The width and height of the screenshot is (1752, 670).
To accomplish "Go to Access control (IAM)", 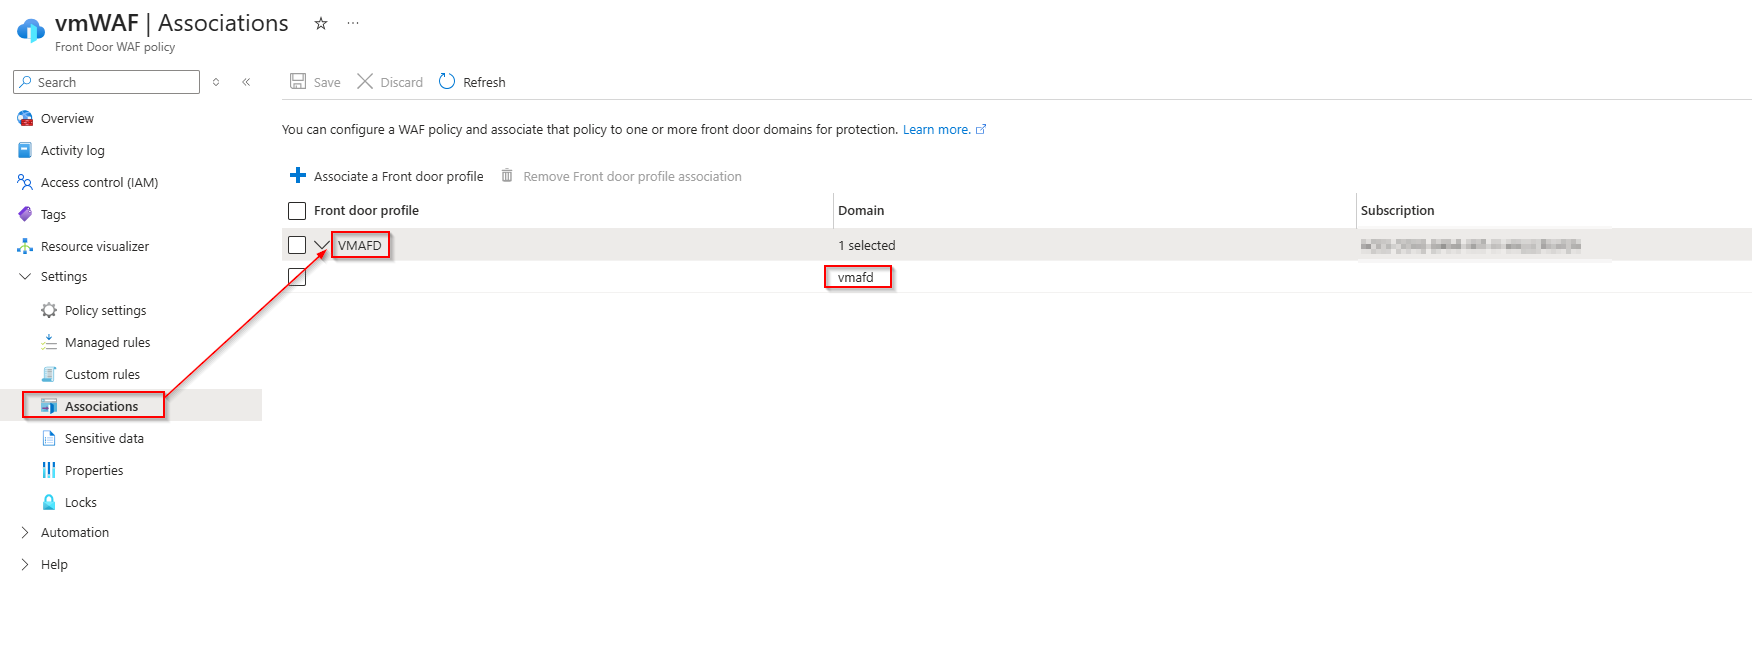I will [99, 182].
